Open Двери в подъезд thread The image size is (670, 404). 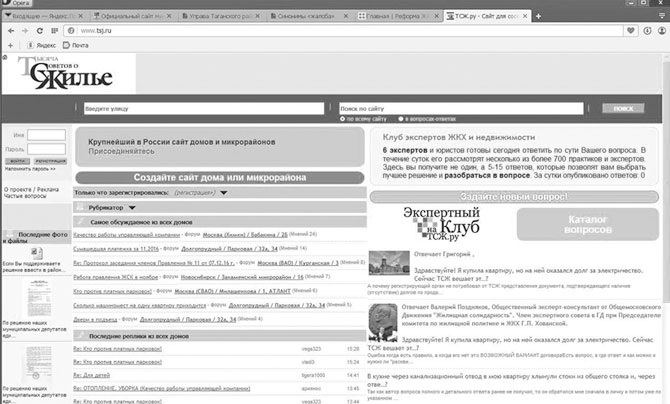pyautogui.click(x=95, y=319)
